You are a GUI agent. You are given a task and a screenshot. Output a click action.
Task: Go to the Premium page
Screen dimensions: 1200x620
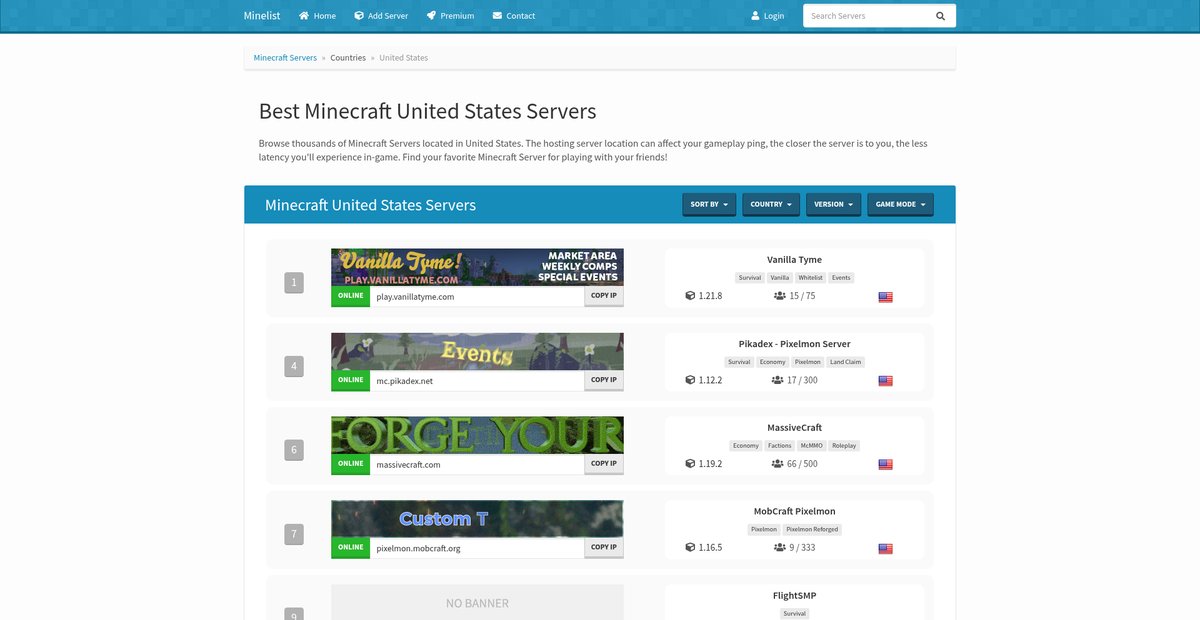[x=450, y=16]
